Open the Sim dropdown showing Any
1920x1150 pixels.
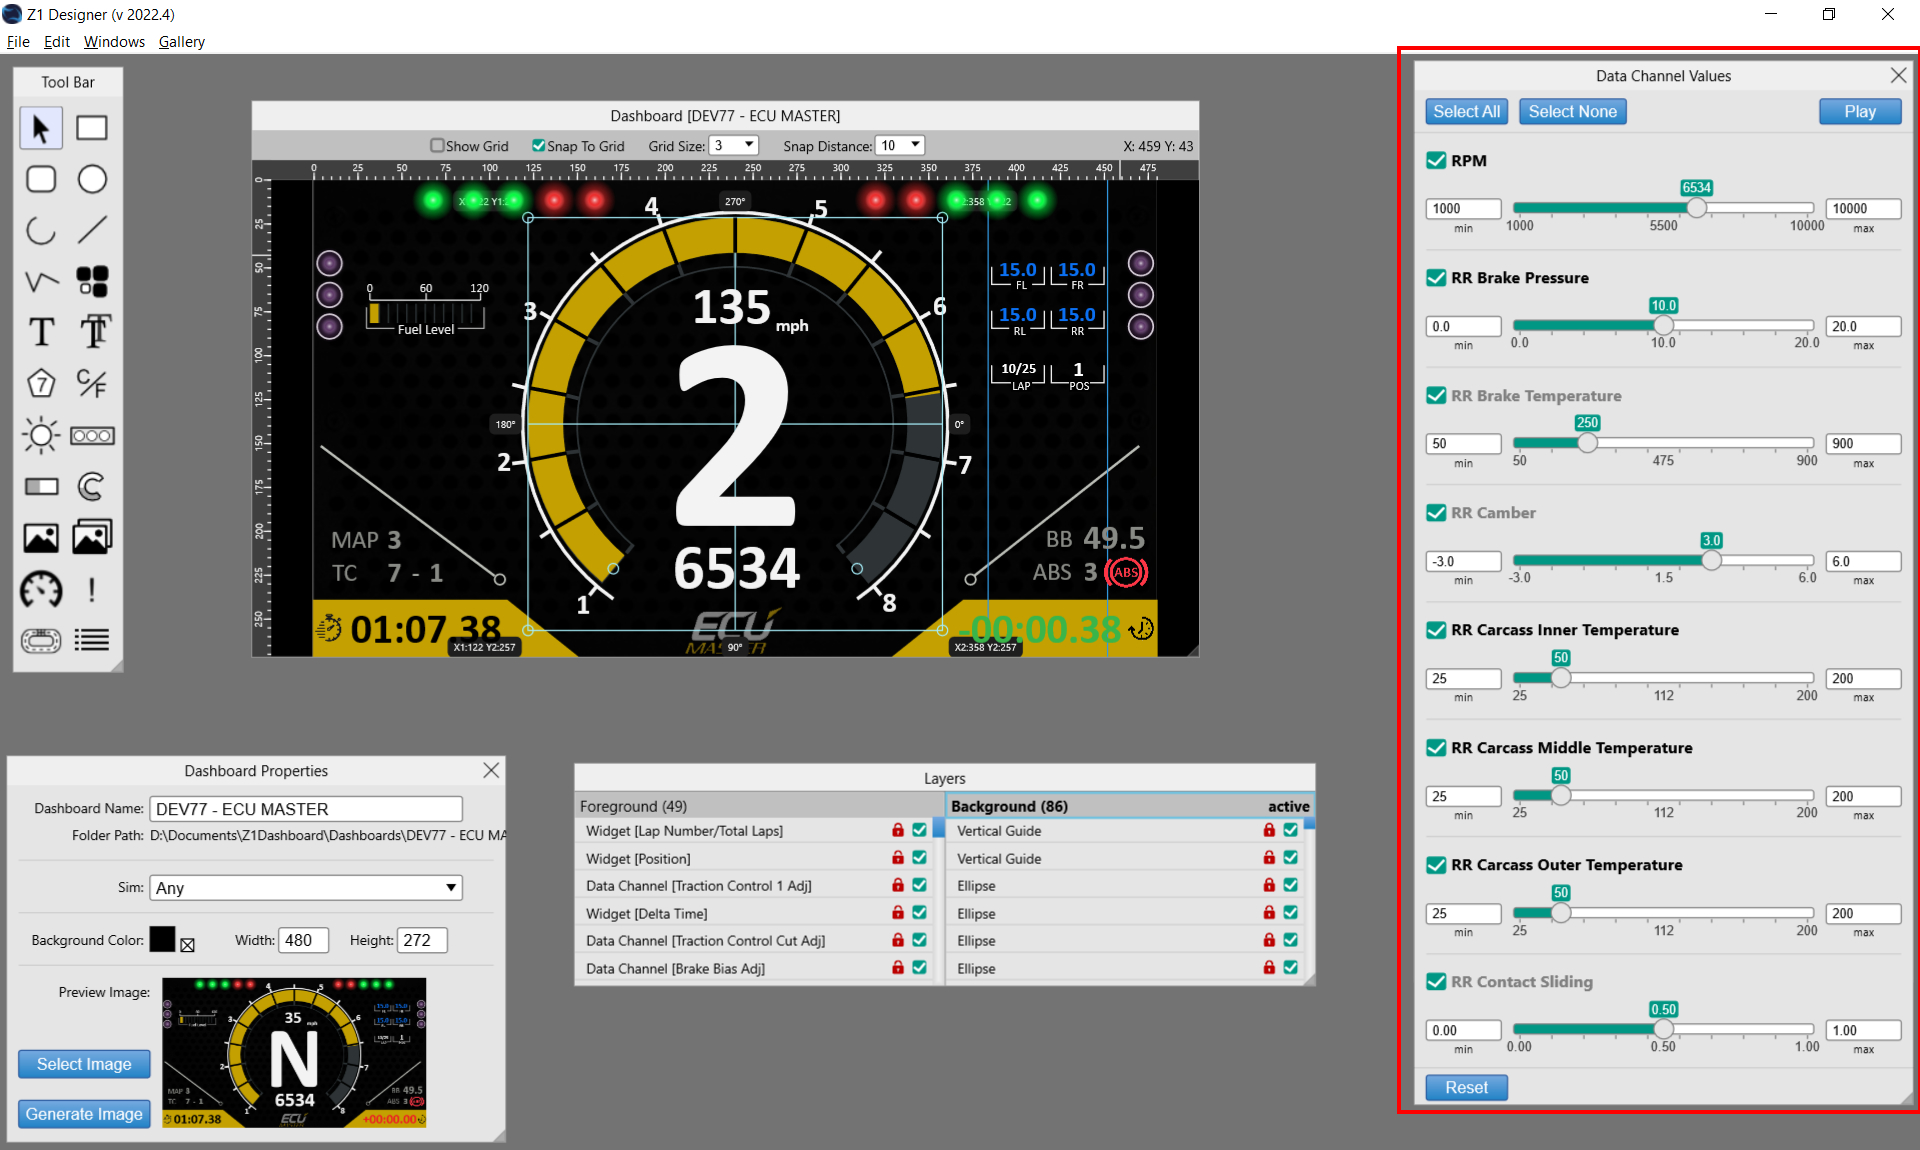(306, 888)
